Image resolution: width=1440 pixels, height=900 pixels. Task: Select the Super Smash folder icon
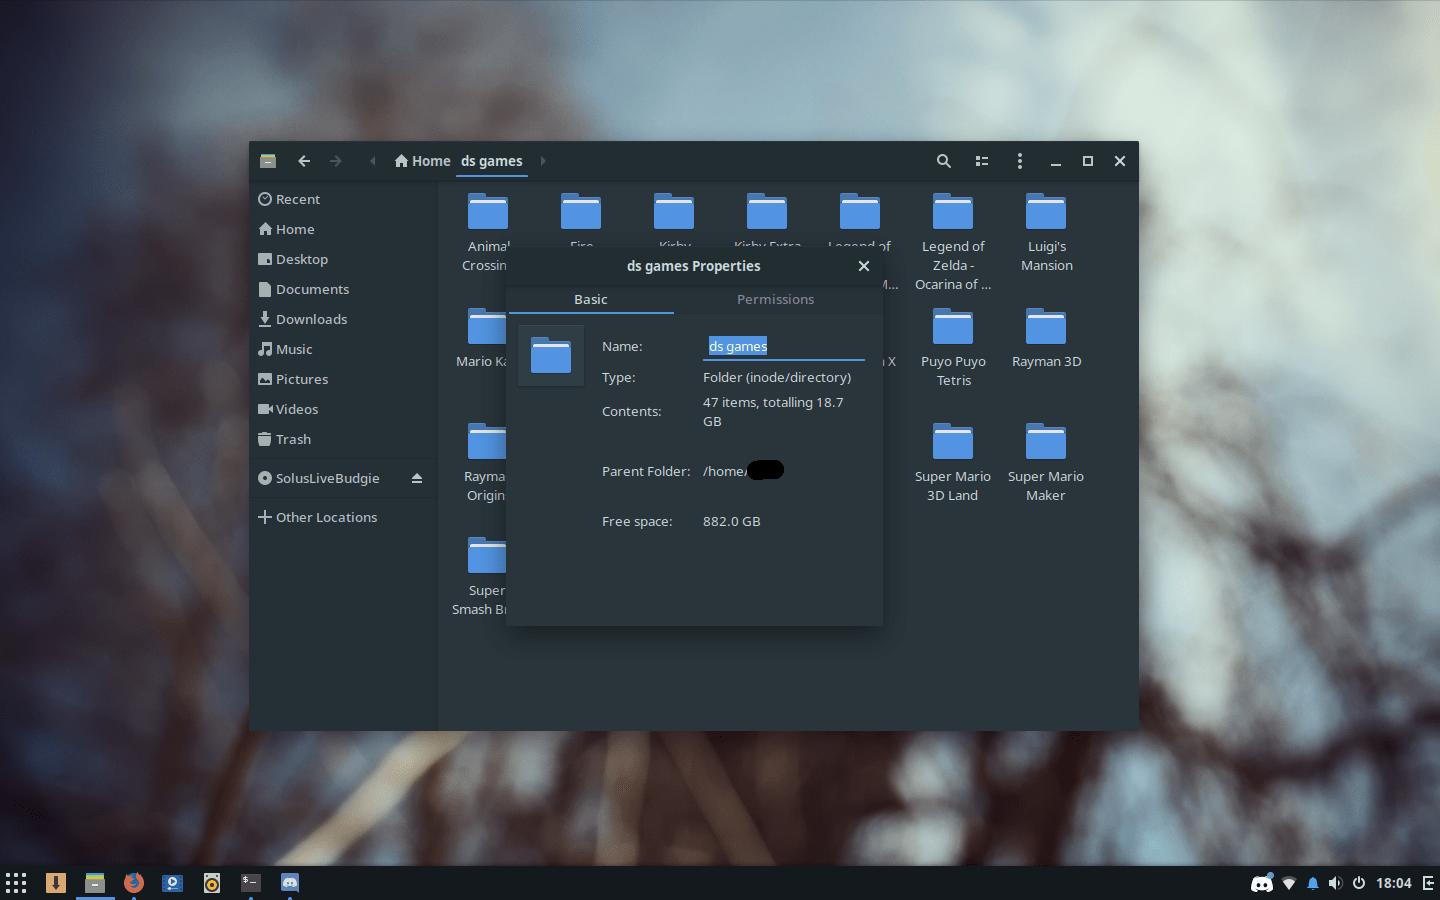[x=487, y=556]
